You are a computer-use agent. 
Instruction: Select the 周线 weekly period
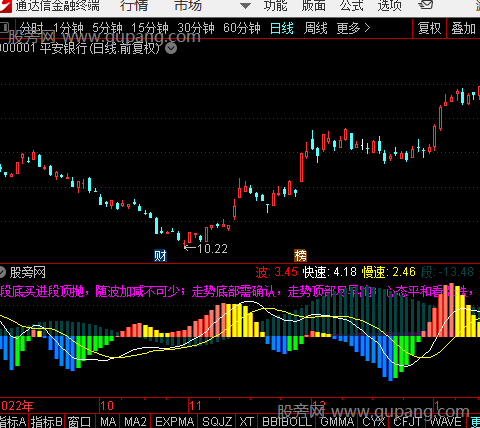(x=316, y=28)
